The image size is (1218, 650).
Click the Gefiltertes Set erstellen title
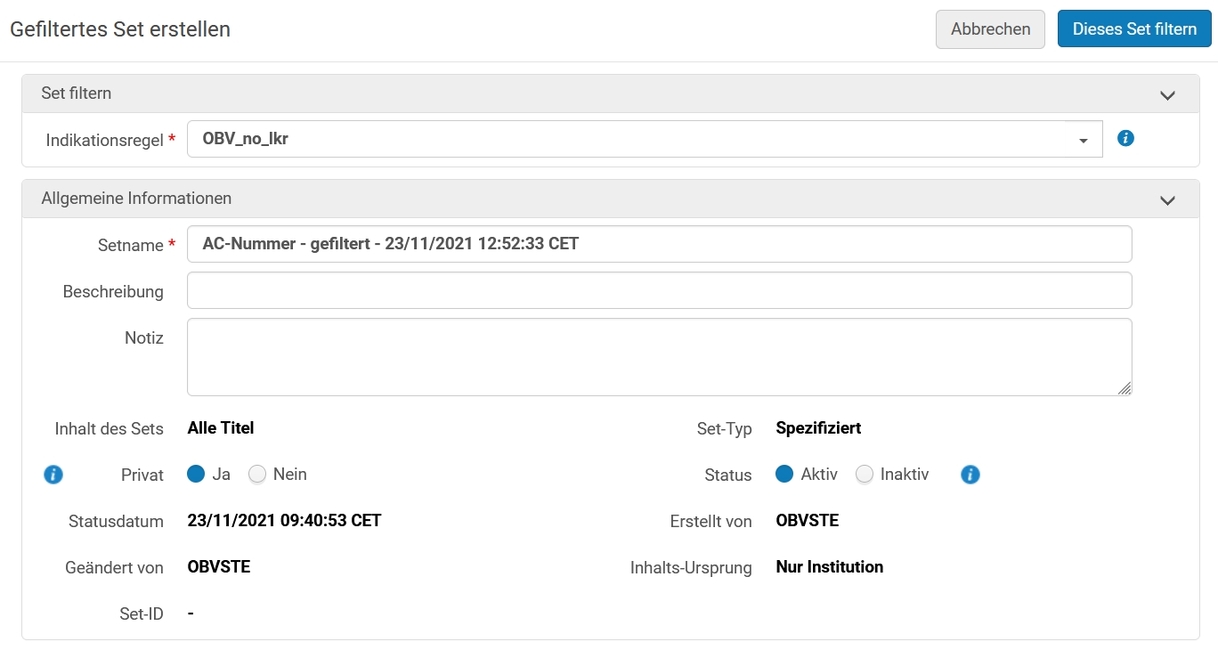pyautogui.click(x=120, y=30)
